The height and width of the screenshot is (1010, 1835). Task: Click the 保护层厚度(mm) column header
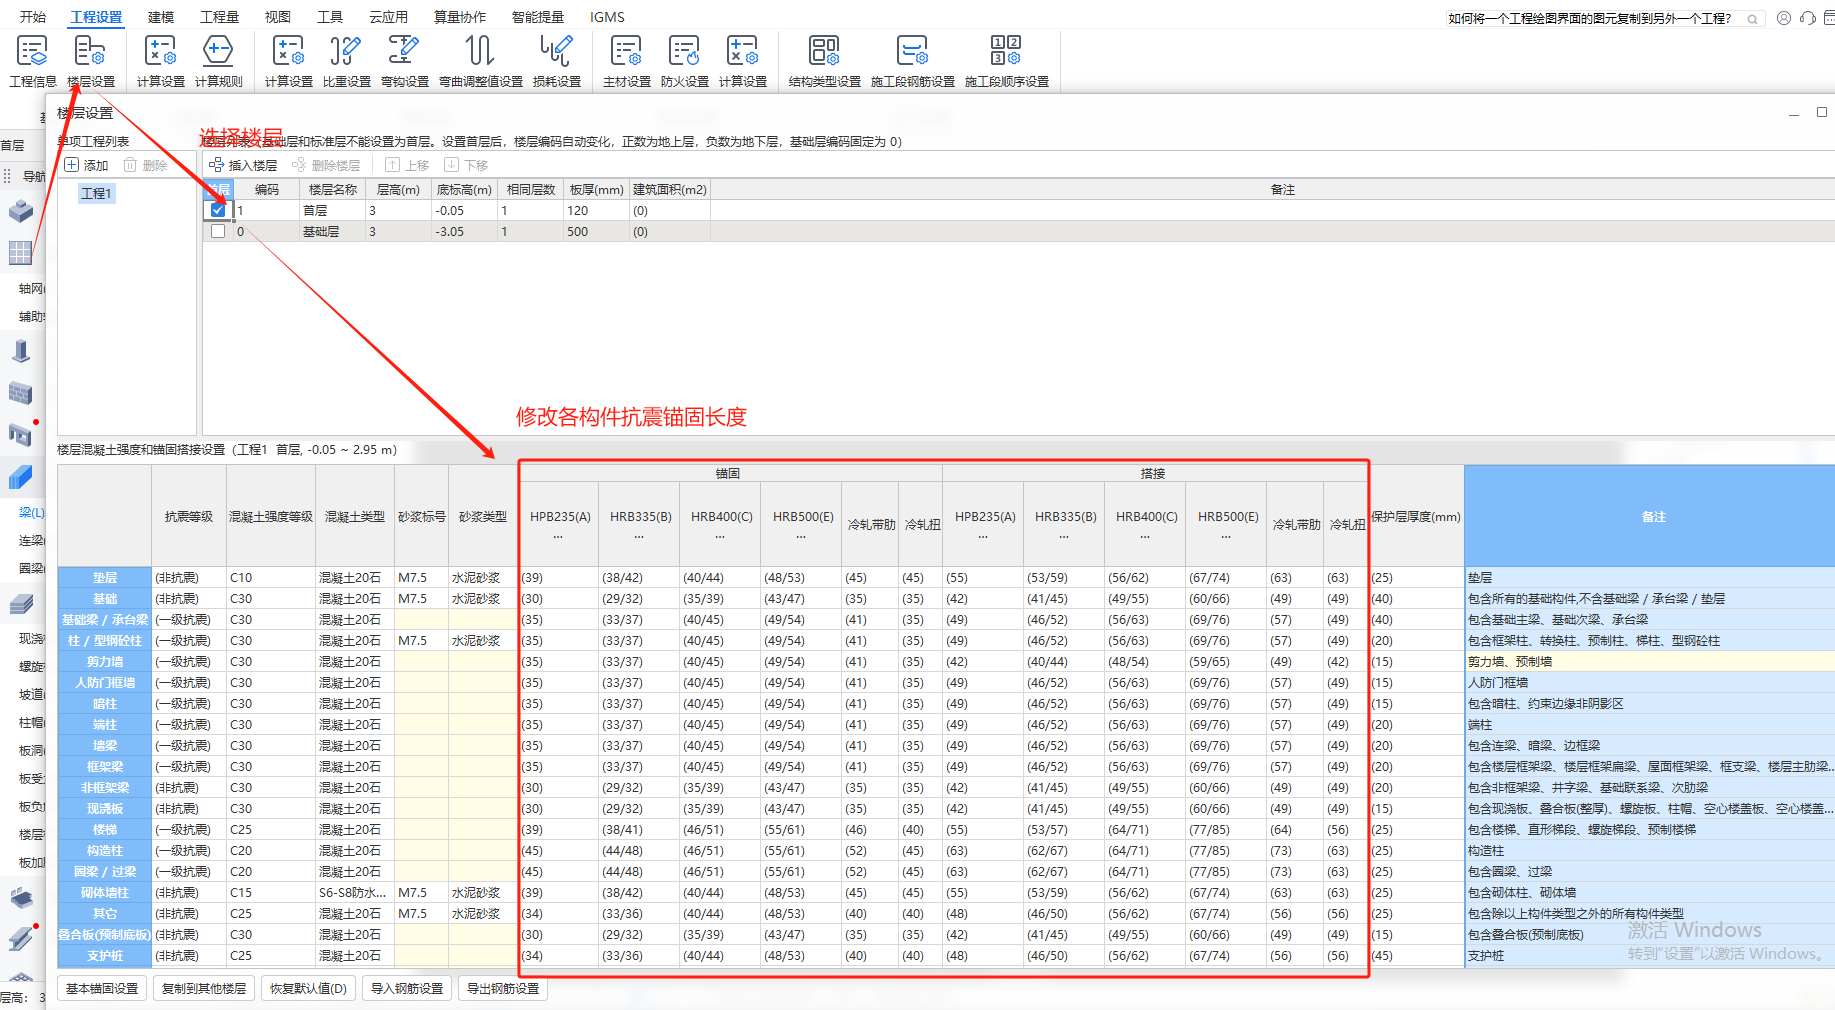click(x=1416, y=516)
